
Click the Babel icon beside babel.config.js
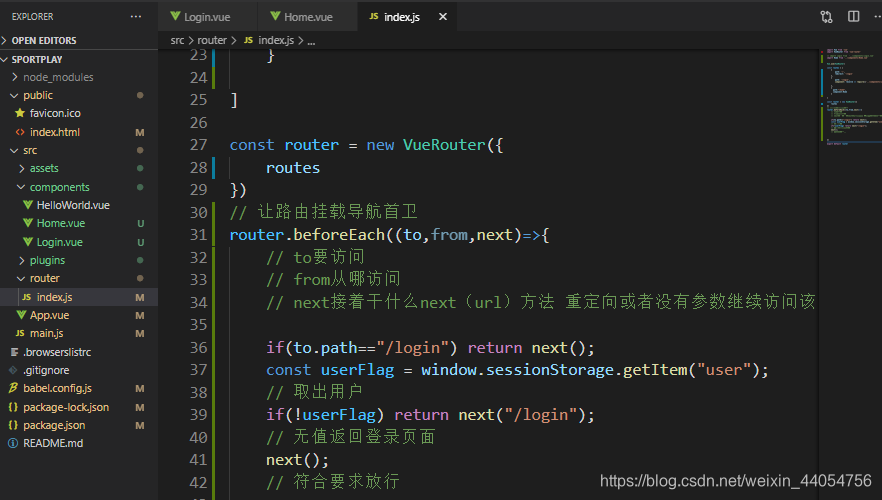pos(13,388)
